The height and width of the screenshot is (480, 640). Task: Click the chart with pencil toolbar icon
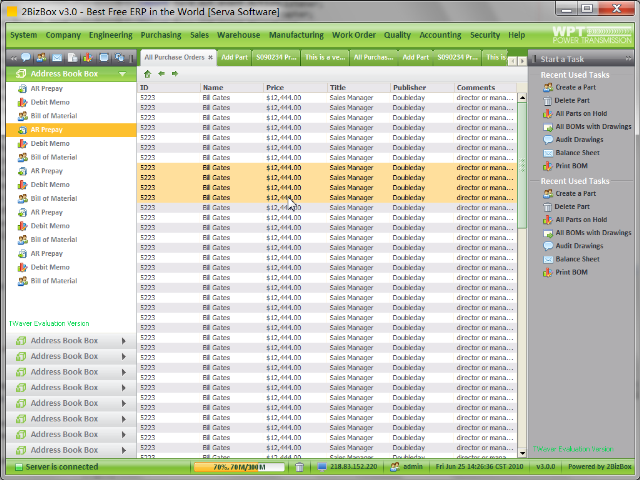[x=88, y=58]
